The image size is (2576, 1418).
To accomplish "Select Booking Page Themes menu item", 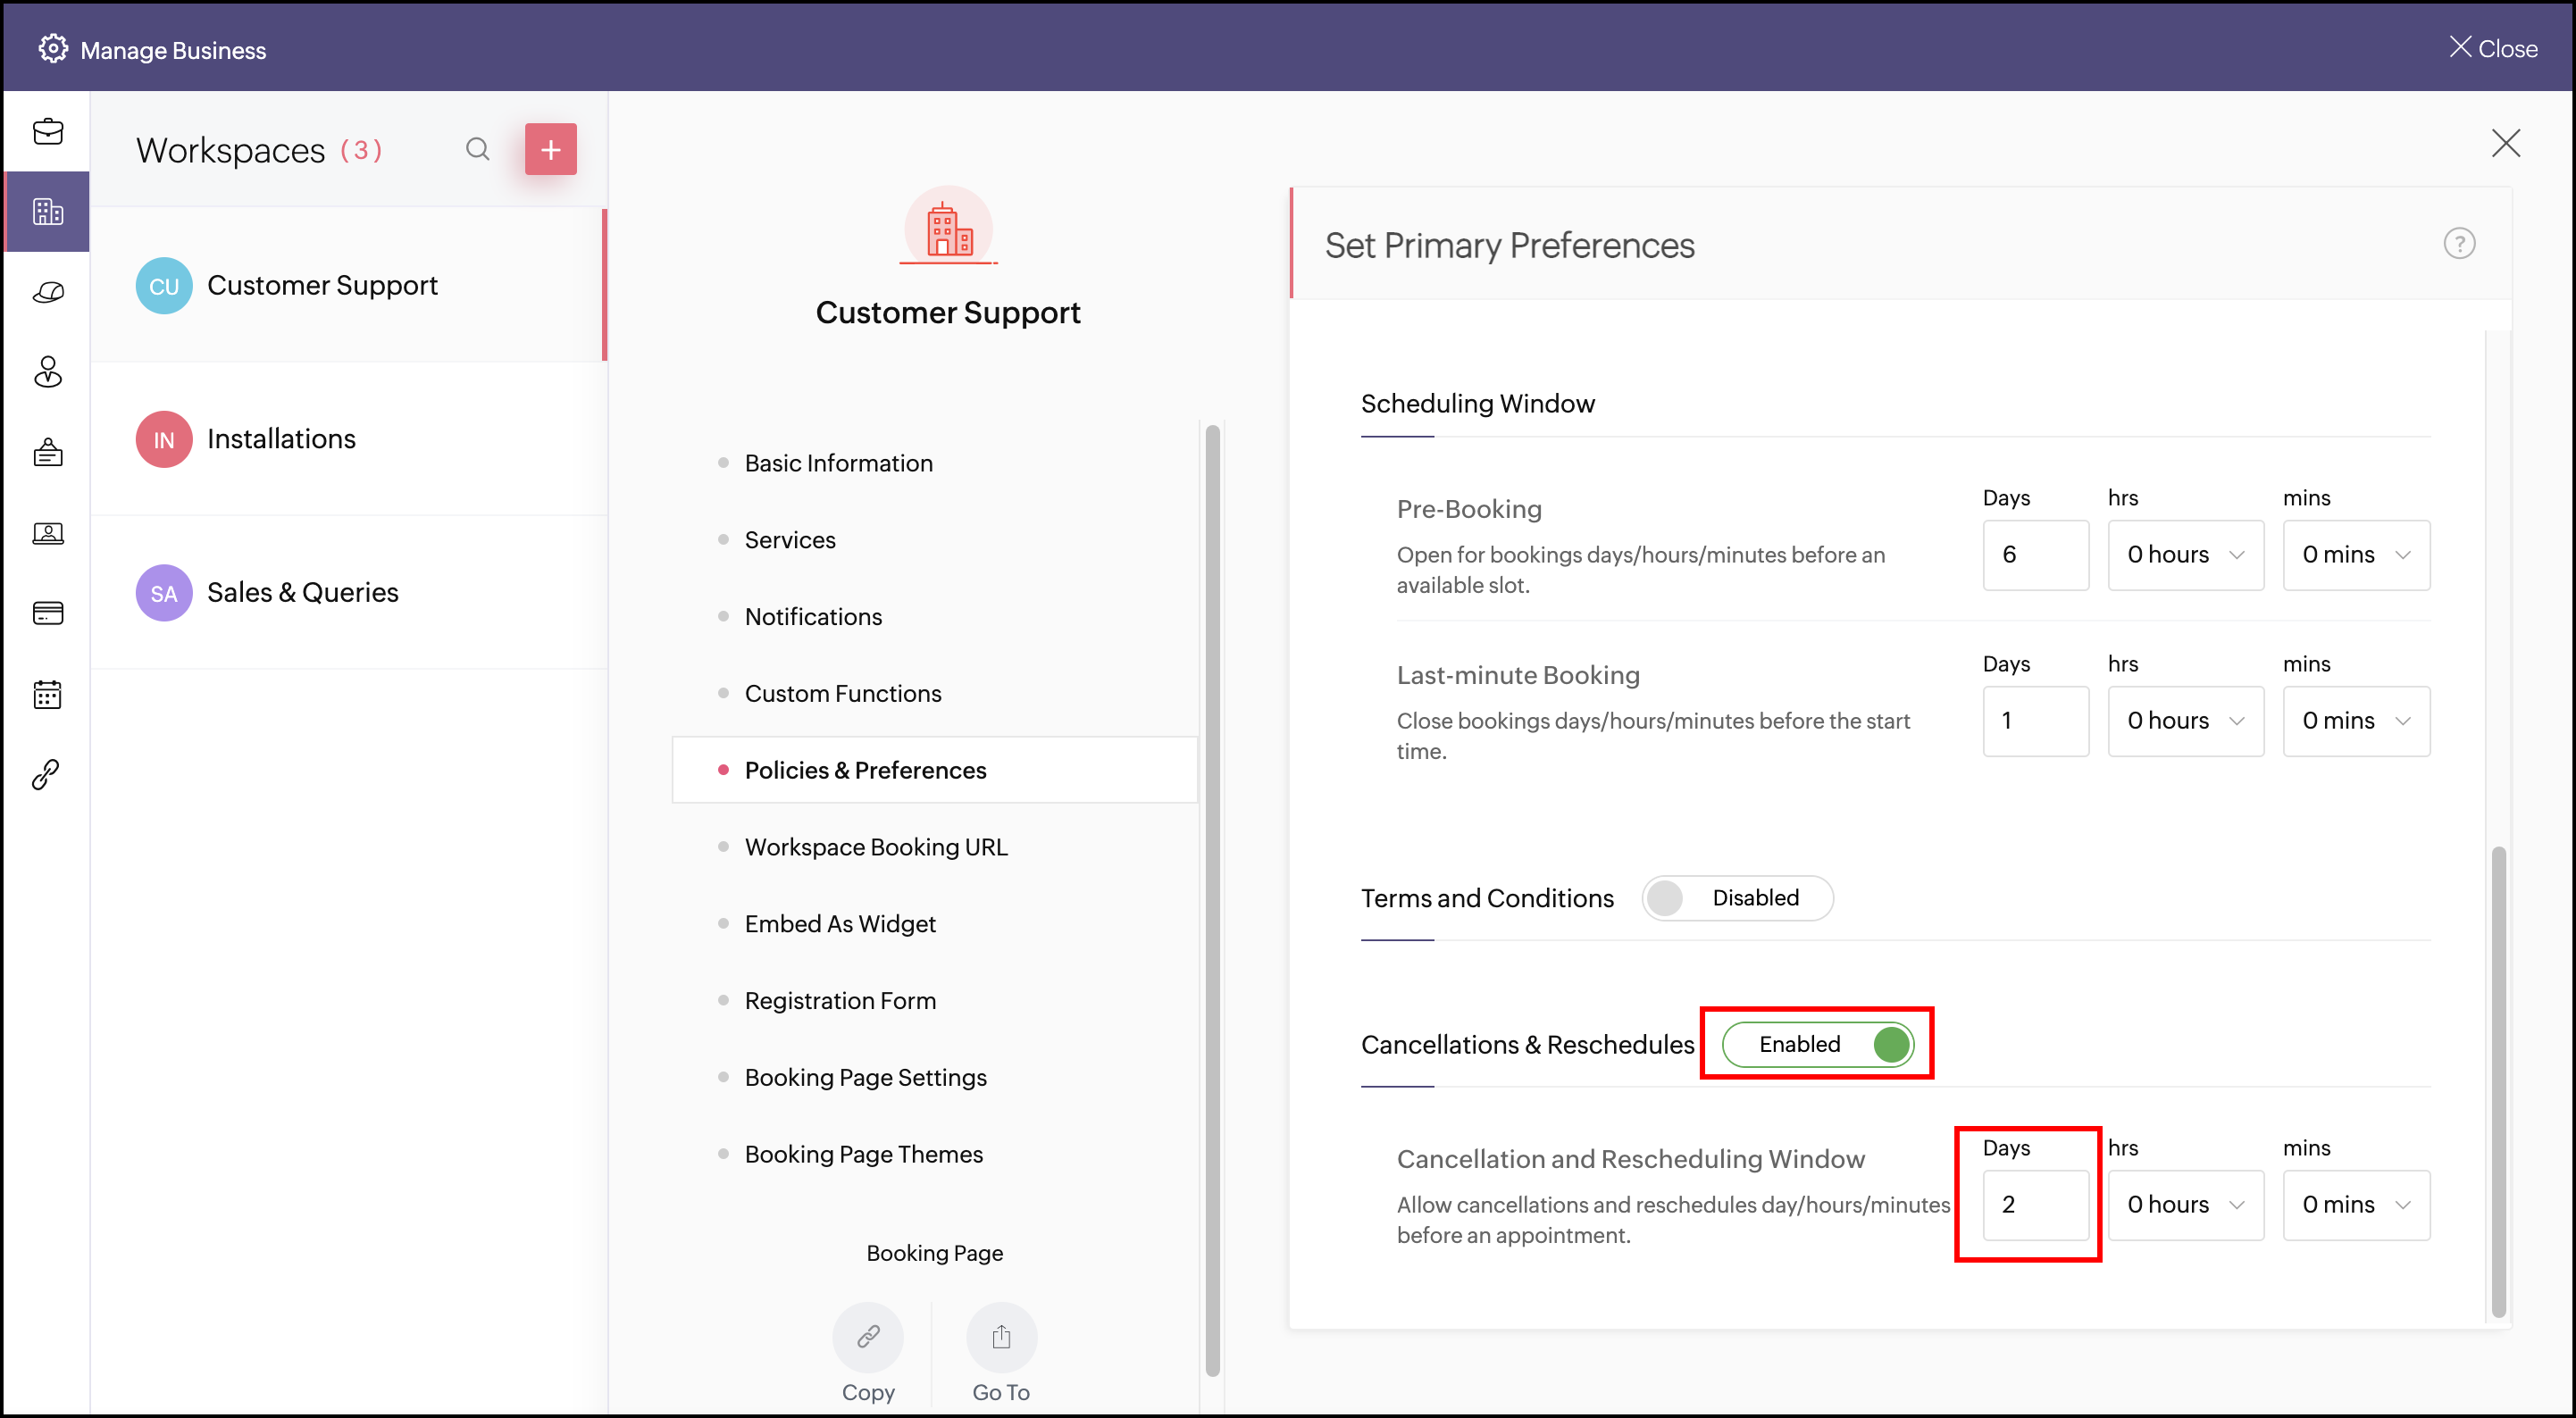I will coord(863,1154).
